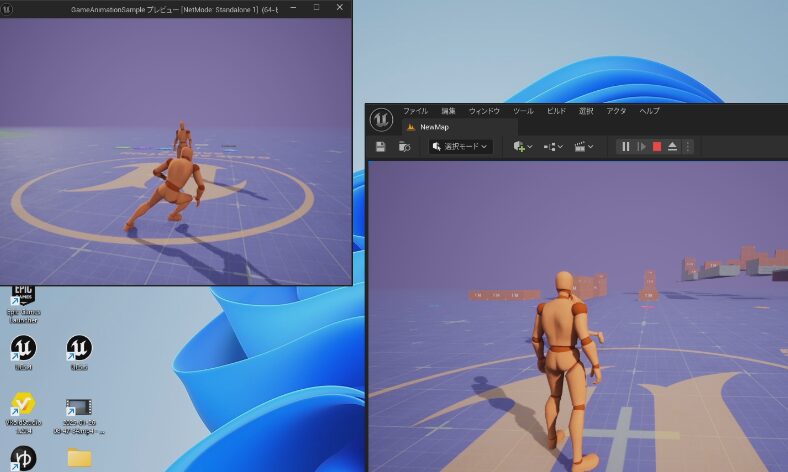
Task: Select the mp4 video shortcut on the desktop
Action: coord(79,416)
